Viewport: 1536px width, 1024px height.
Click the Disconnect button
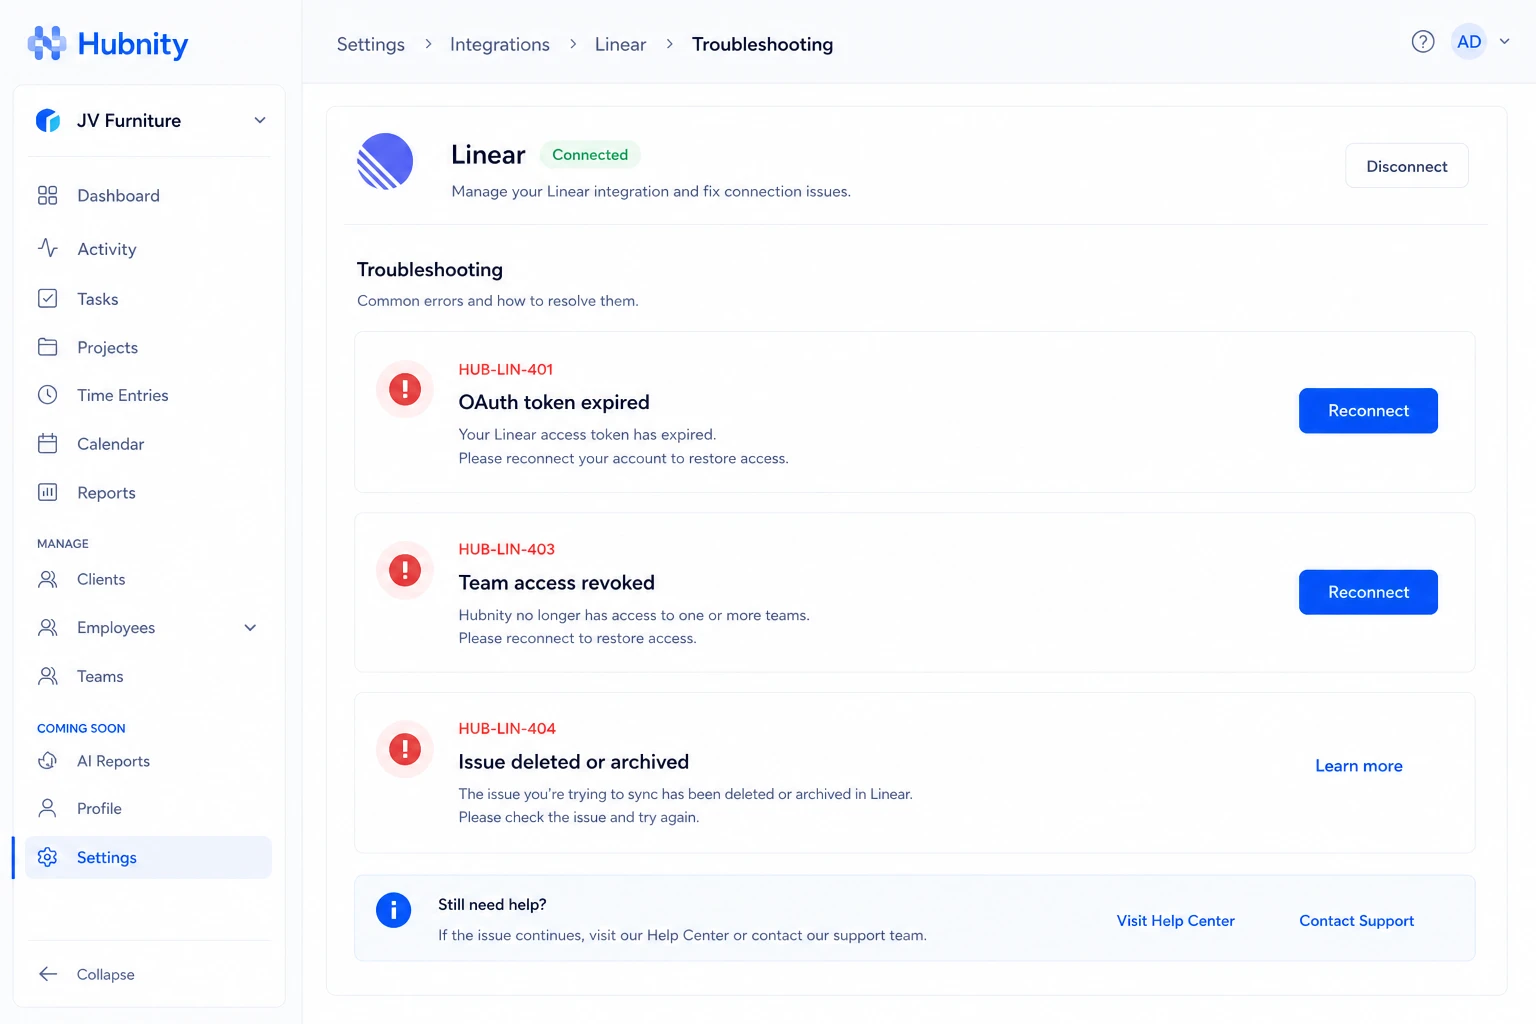(1406, 166)
